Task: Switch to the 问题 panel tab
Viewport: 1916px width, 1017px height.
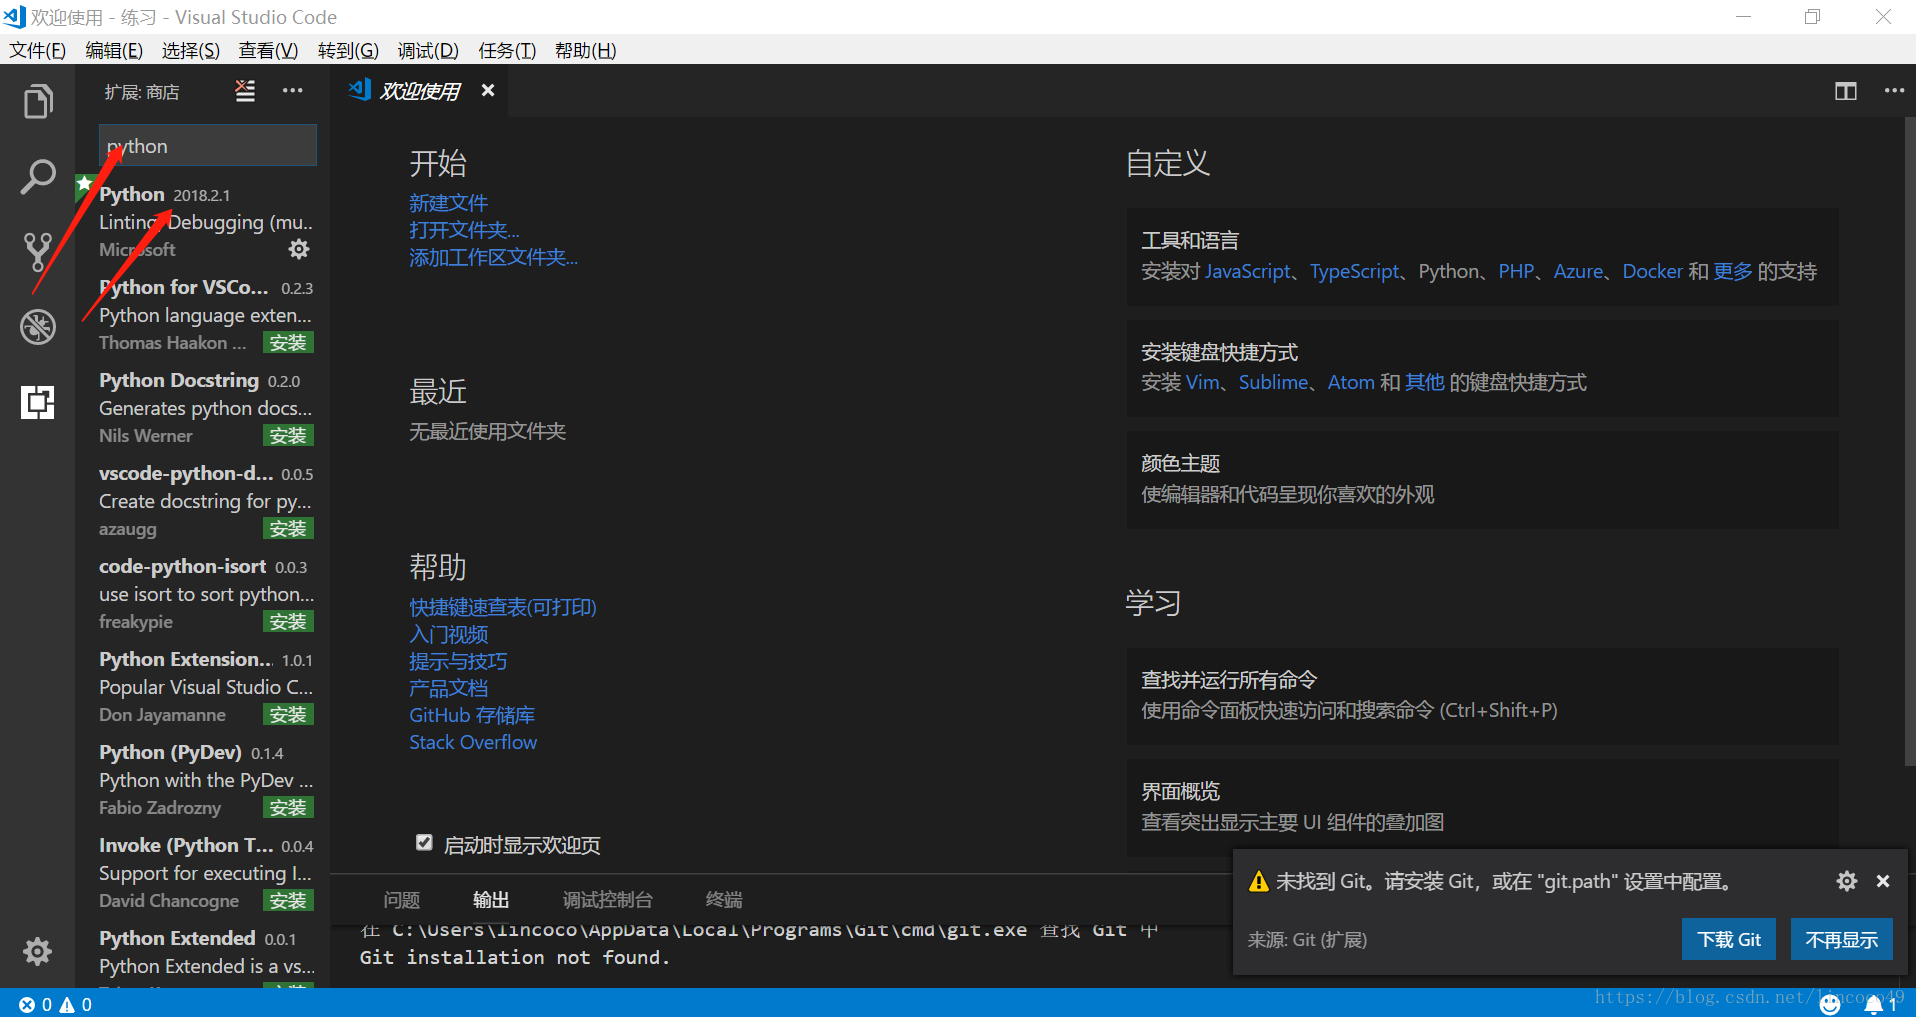Action: click(x=402, y=900)
